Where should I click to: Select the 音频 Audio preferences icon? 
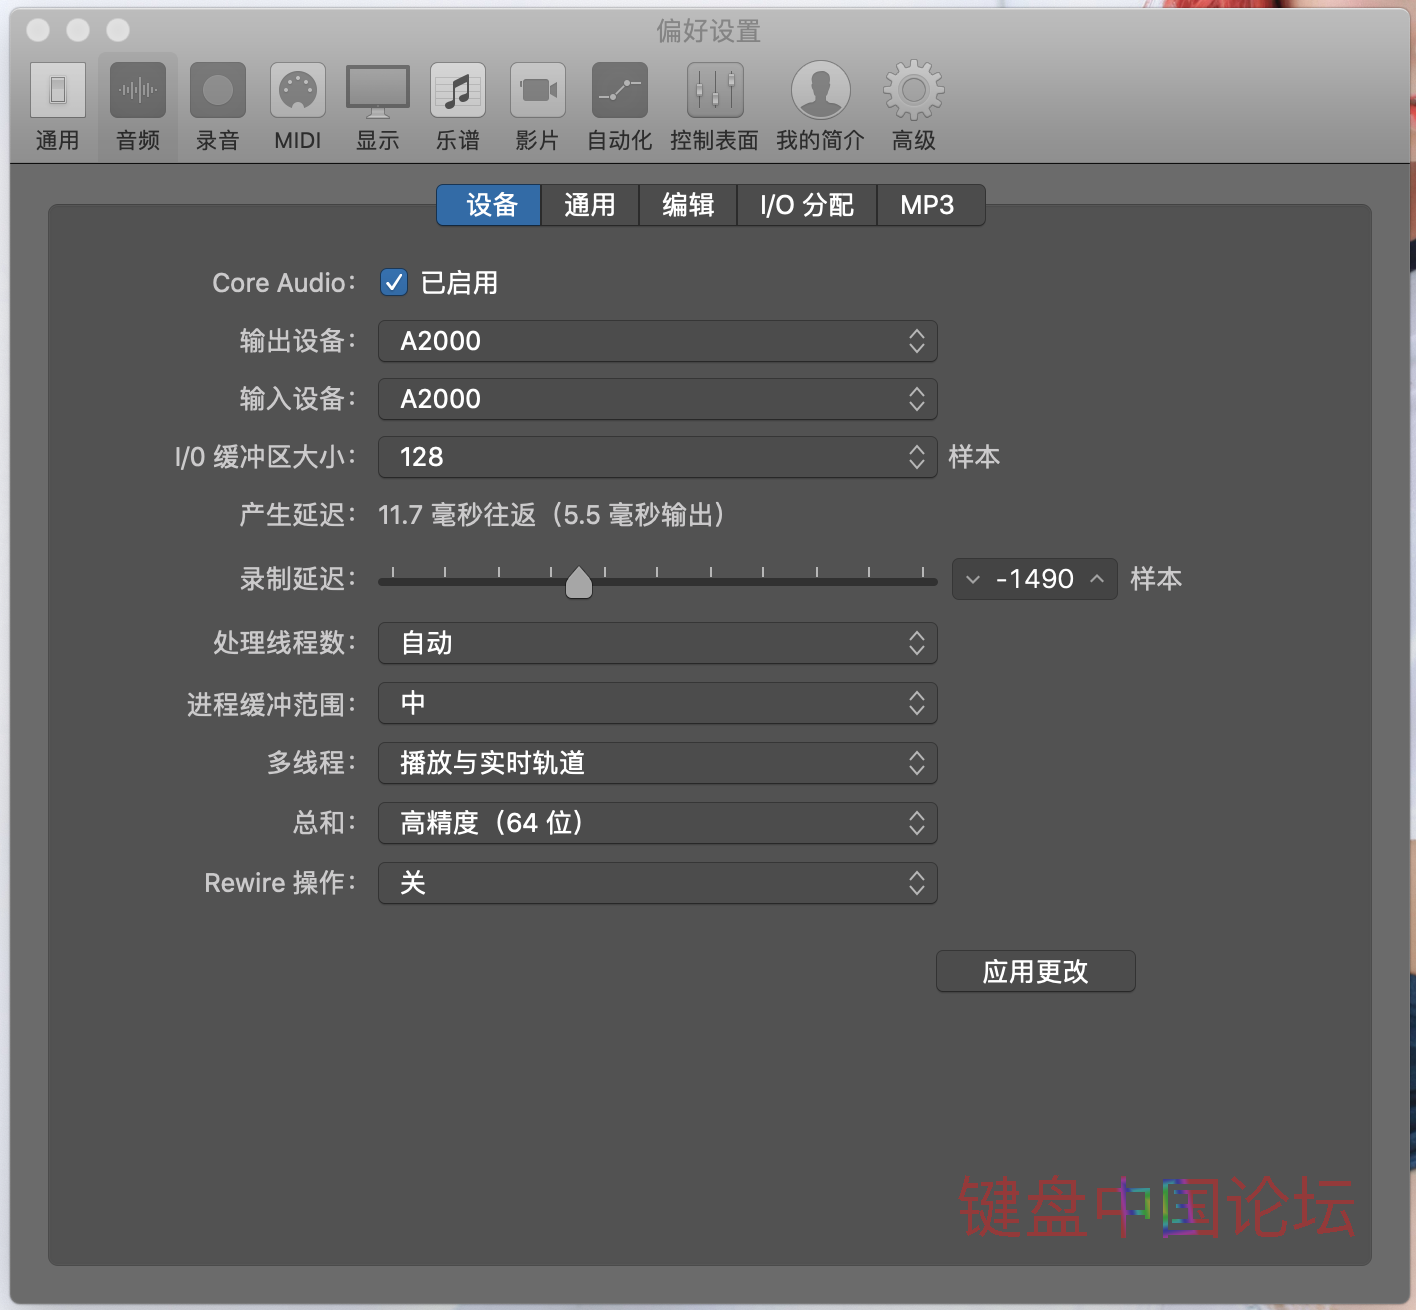pos(138,106)
